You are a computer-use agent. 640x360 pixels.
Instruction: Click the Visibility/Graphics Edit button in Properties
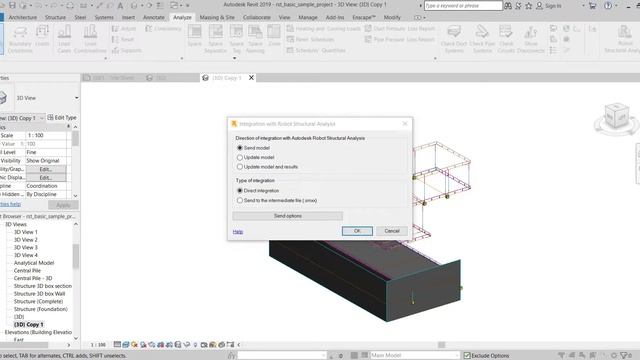click(46, 169)
